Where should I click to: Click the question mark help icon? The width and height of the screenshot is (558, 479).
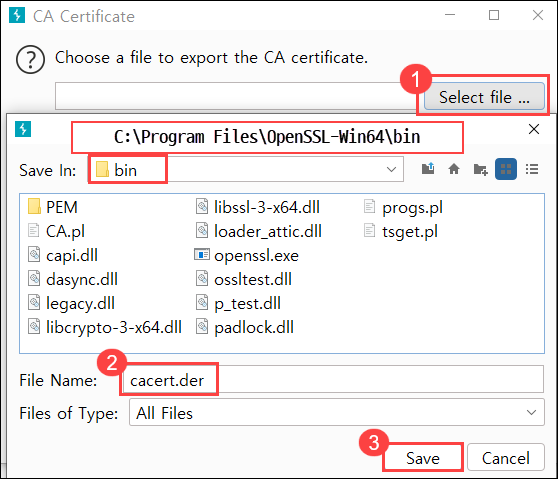pos(30,59)
